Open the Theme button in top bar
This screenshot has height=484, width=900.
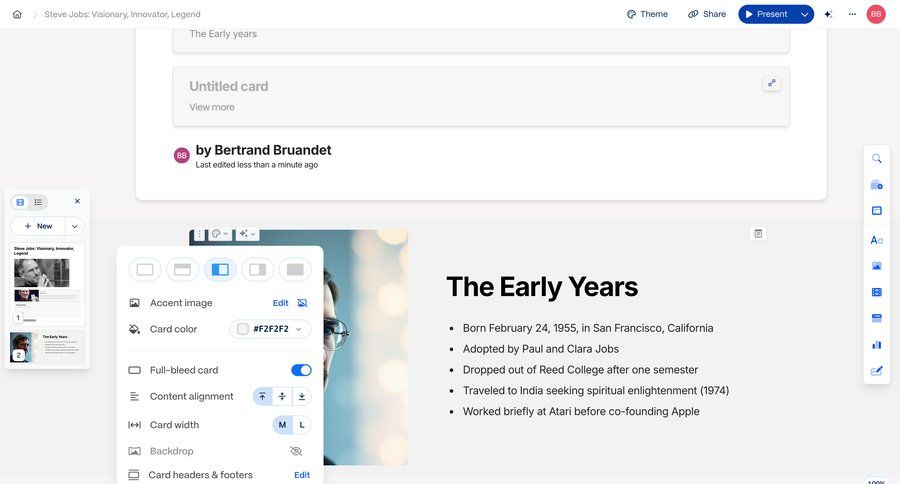[x=647, y=14]
